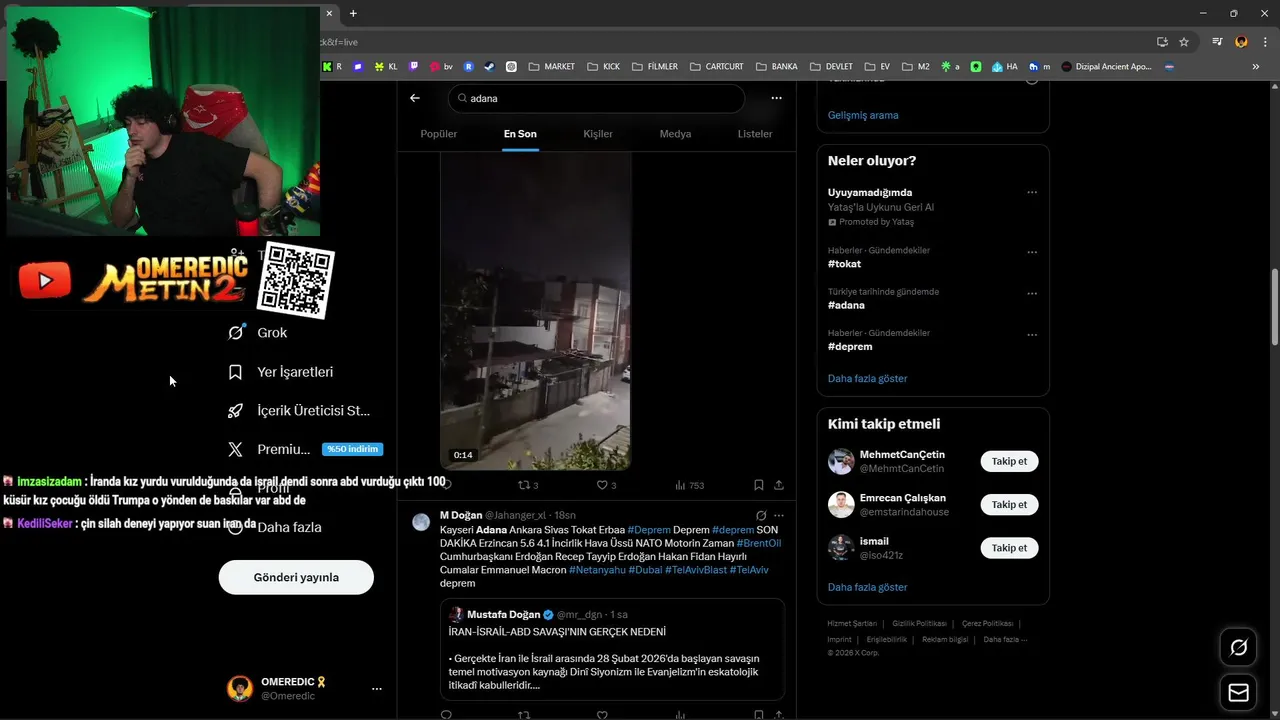Follow Emrecan Çalışkan
The image size is (1280, 720).
(1009, 504)
